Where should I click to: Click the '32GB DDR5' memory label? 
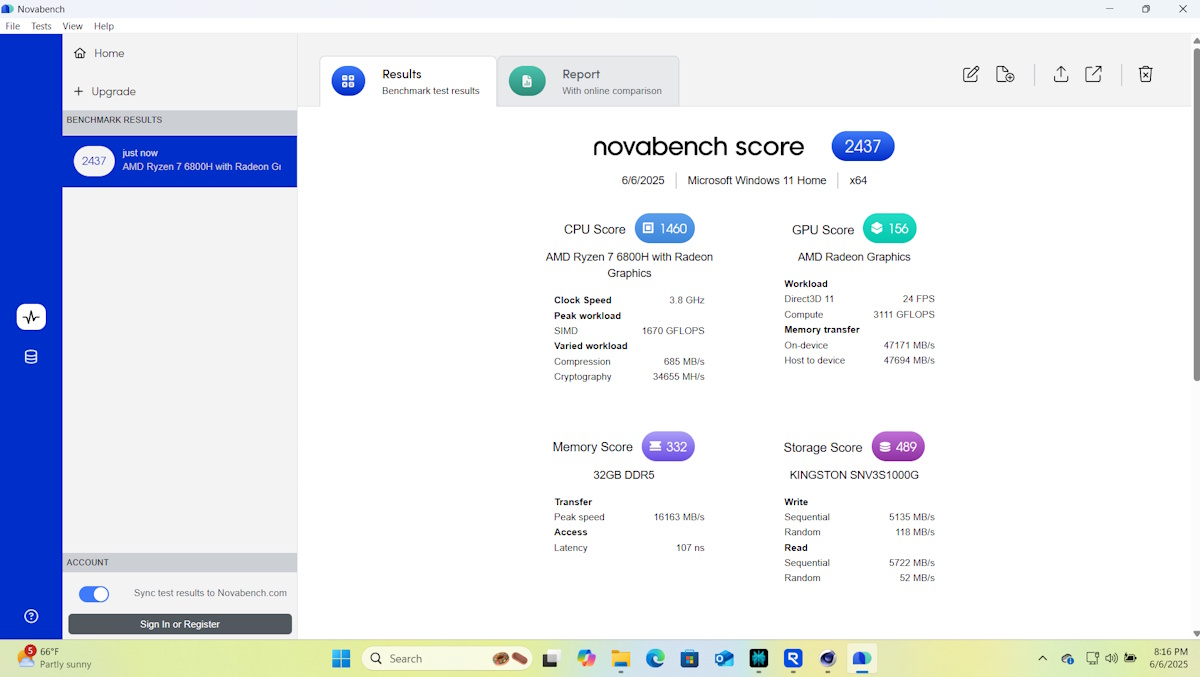click(624, 475)
